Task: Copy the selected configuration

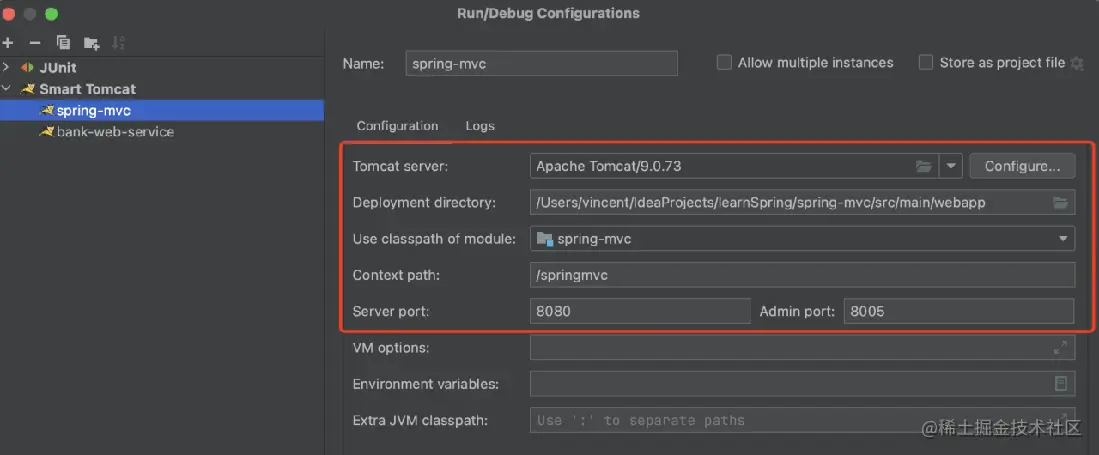Action: tap(63, 43)
